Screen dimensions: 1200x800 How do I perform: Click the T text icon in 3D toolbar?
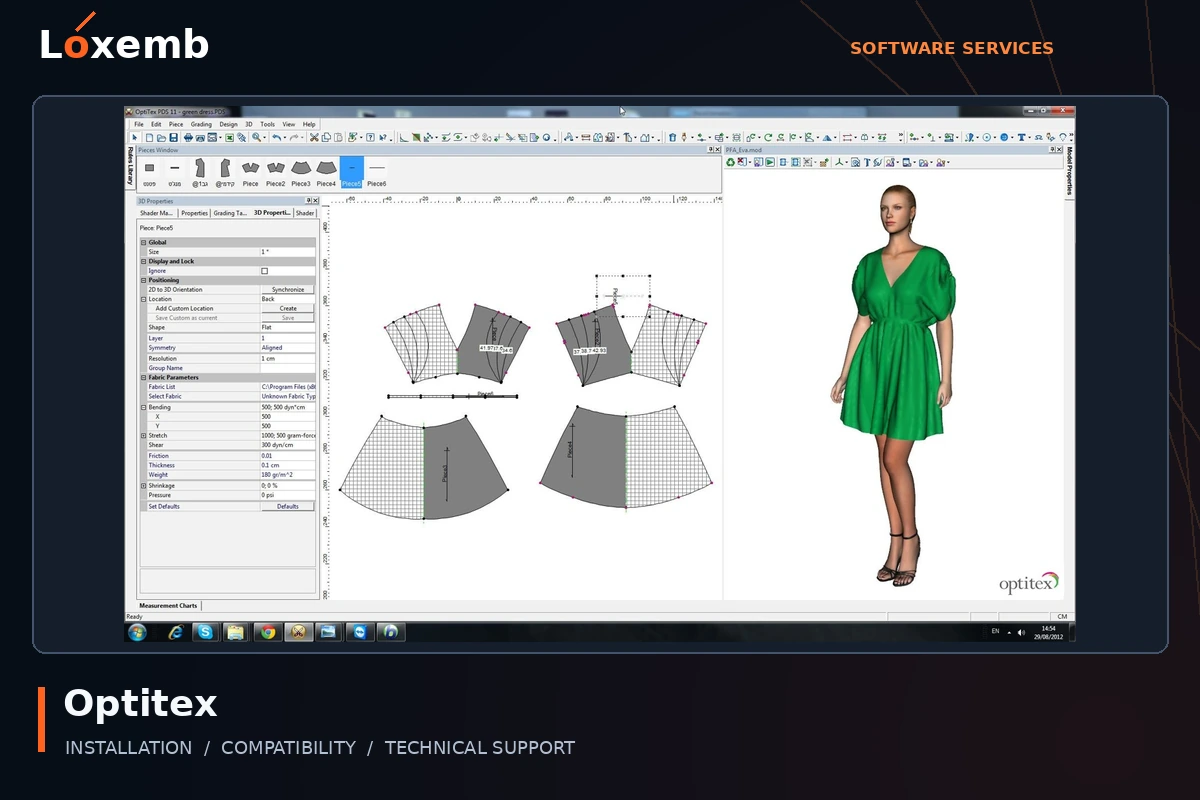(867, 162)
